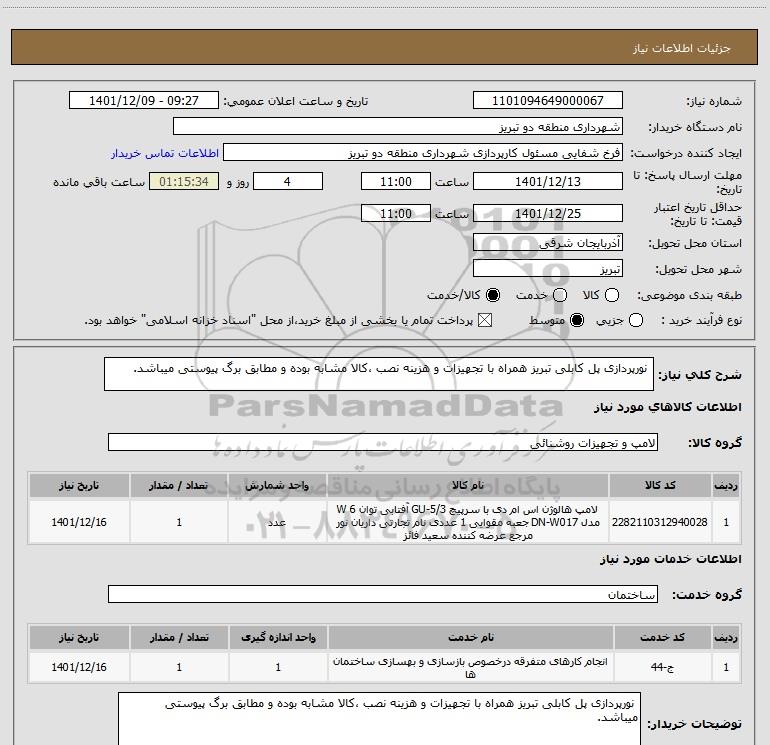
Task: Click the نام کالا column header
Action: pyautogui.click(x=468, y=485)
